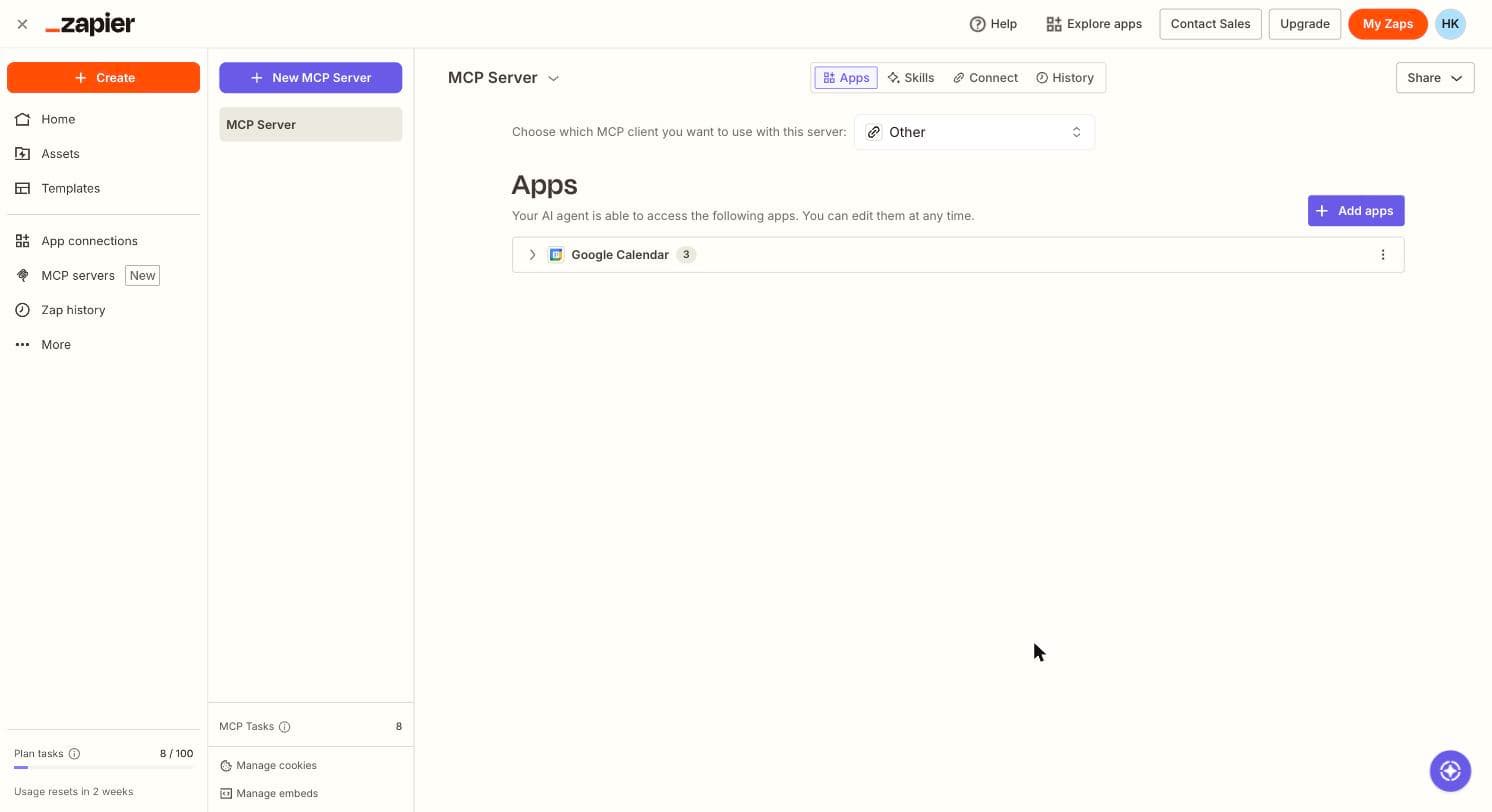Image resolution: width=1492 pixels, height=812 pixels.
Task: Click the Explore apps grid icon
Action: 1054,24
